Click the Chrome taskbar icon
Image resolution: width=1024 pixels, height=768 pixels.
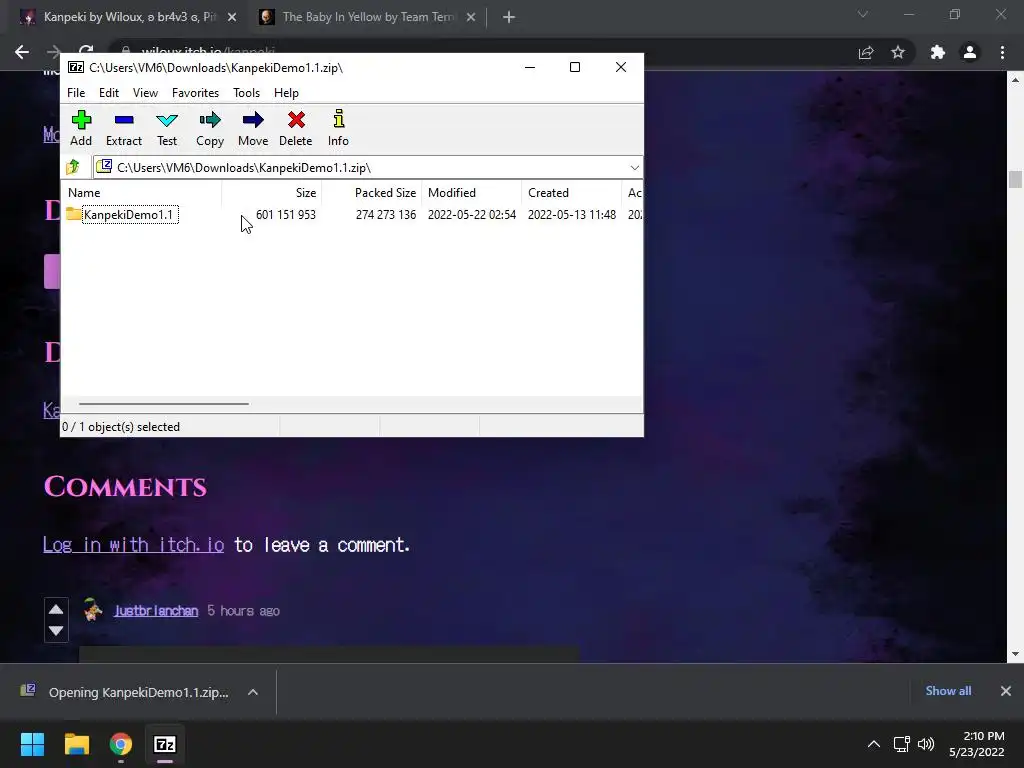pos(121,744)
